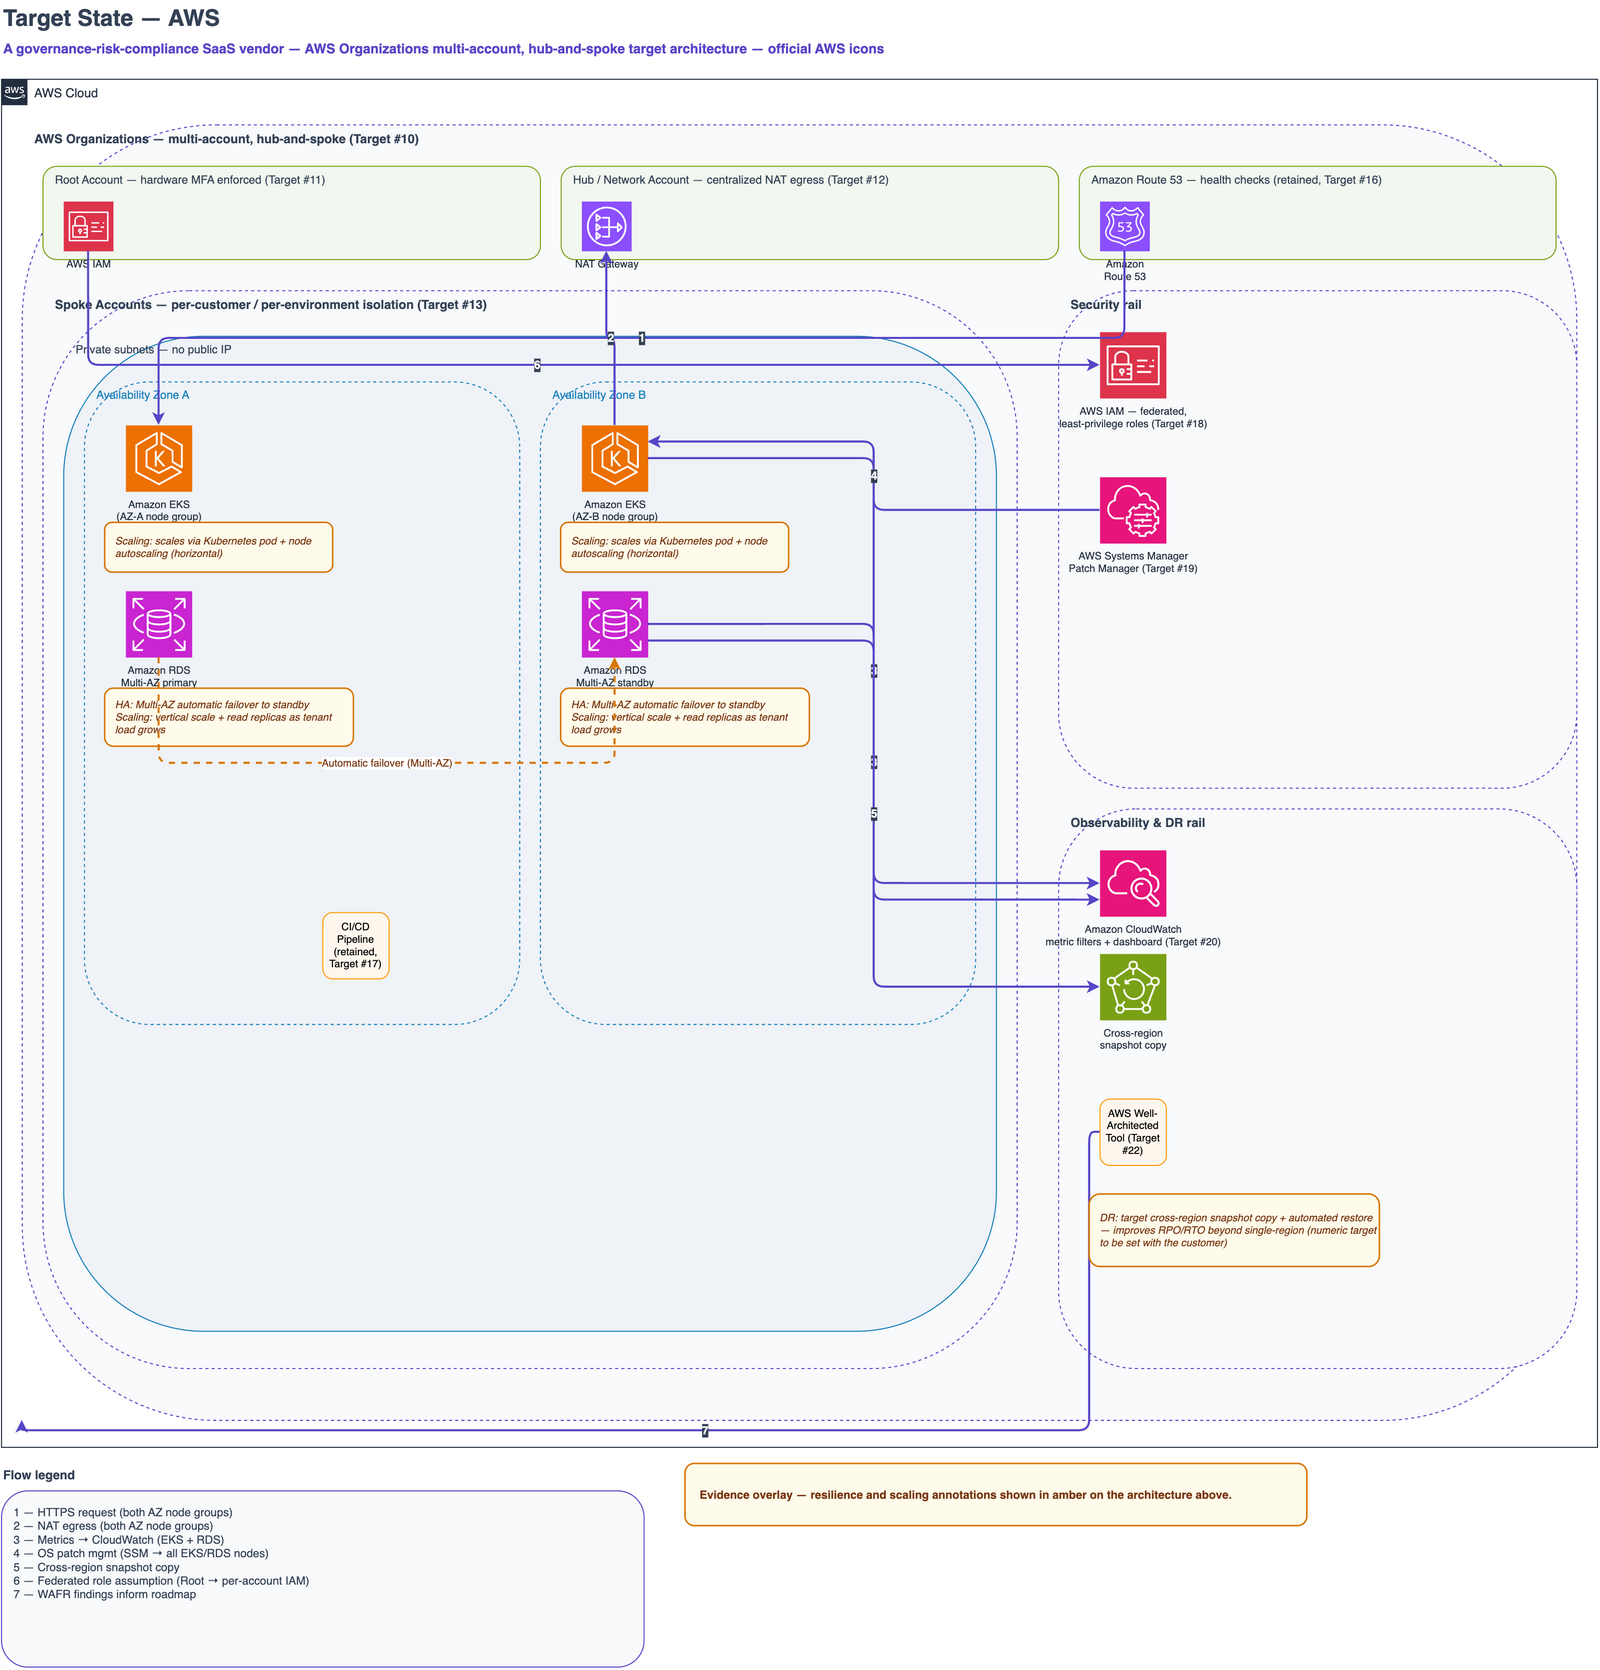
Task: Select the Amazon CloudWatch icon
Action: pos(1133,884)
